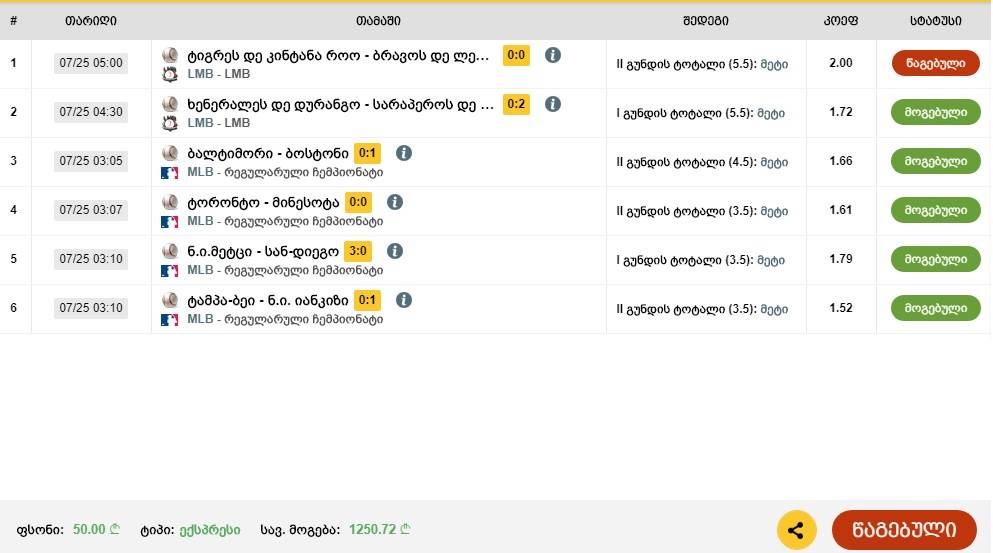Screen dimensions: 993x553
Task: Click the stake amount 50.00
Action: pos(96,530)
